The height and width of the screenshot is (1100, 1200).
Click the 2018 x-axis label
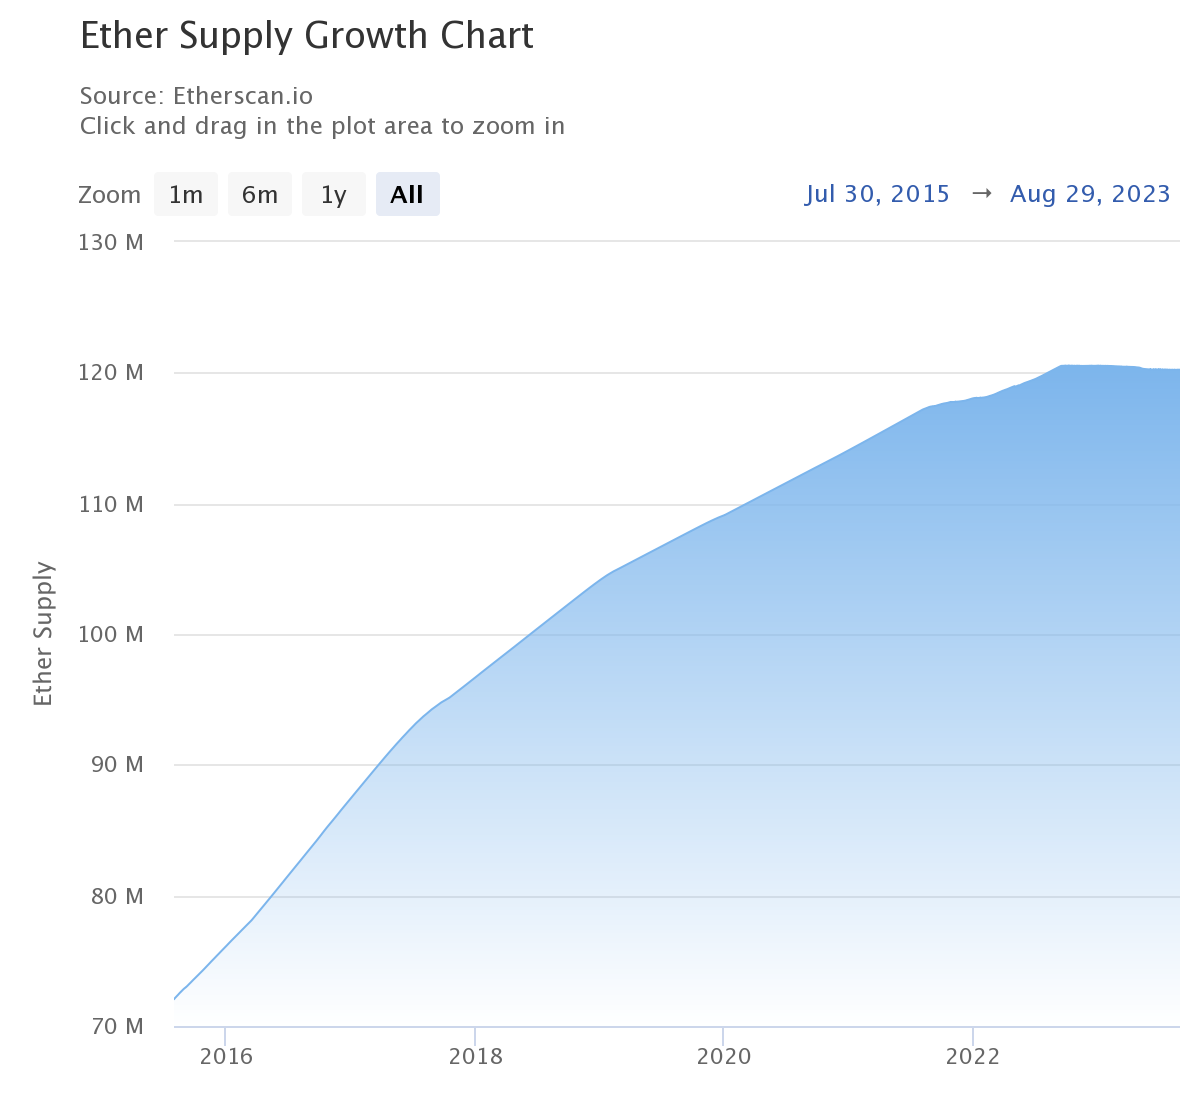coord(475,1057)
